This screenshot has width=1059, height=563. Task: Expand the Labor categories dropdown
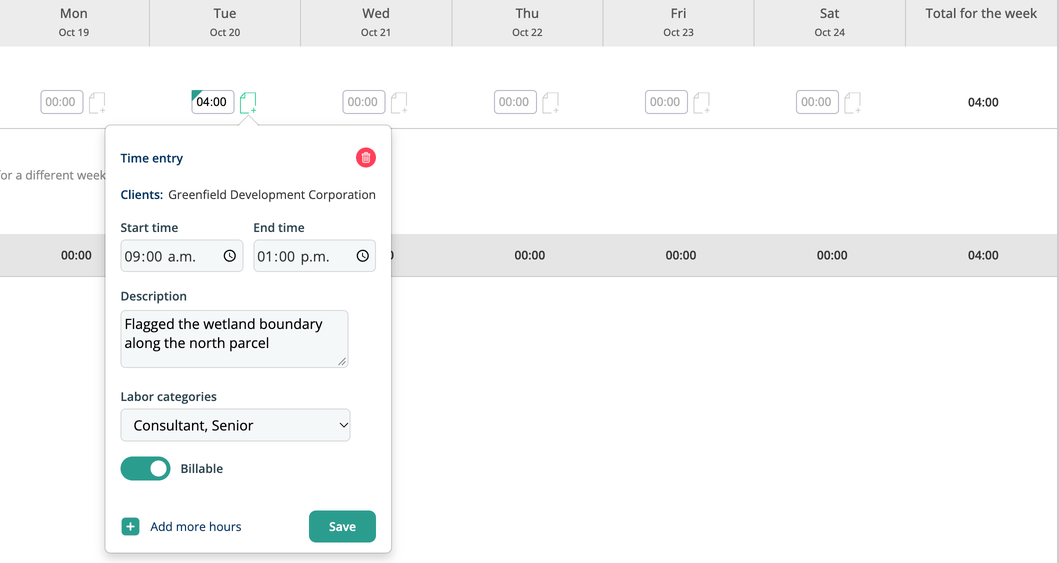pos(235,425)
